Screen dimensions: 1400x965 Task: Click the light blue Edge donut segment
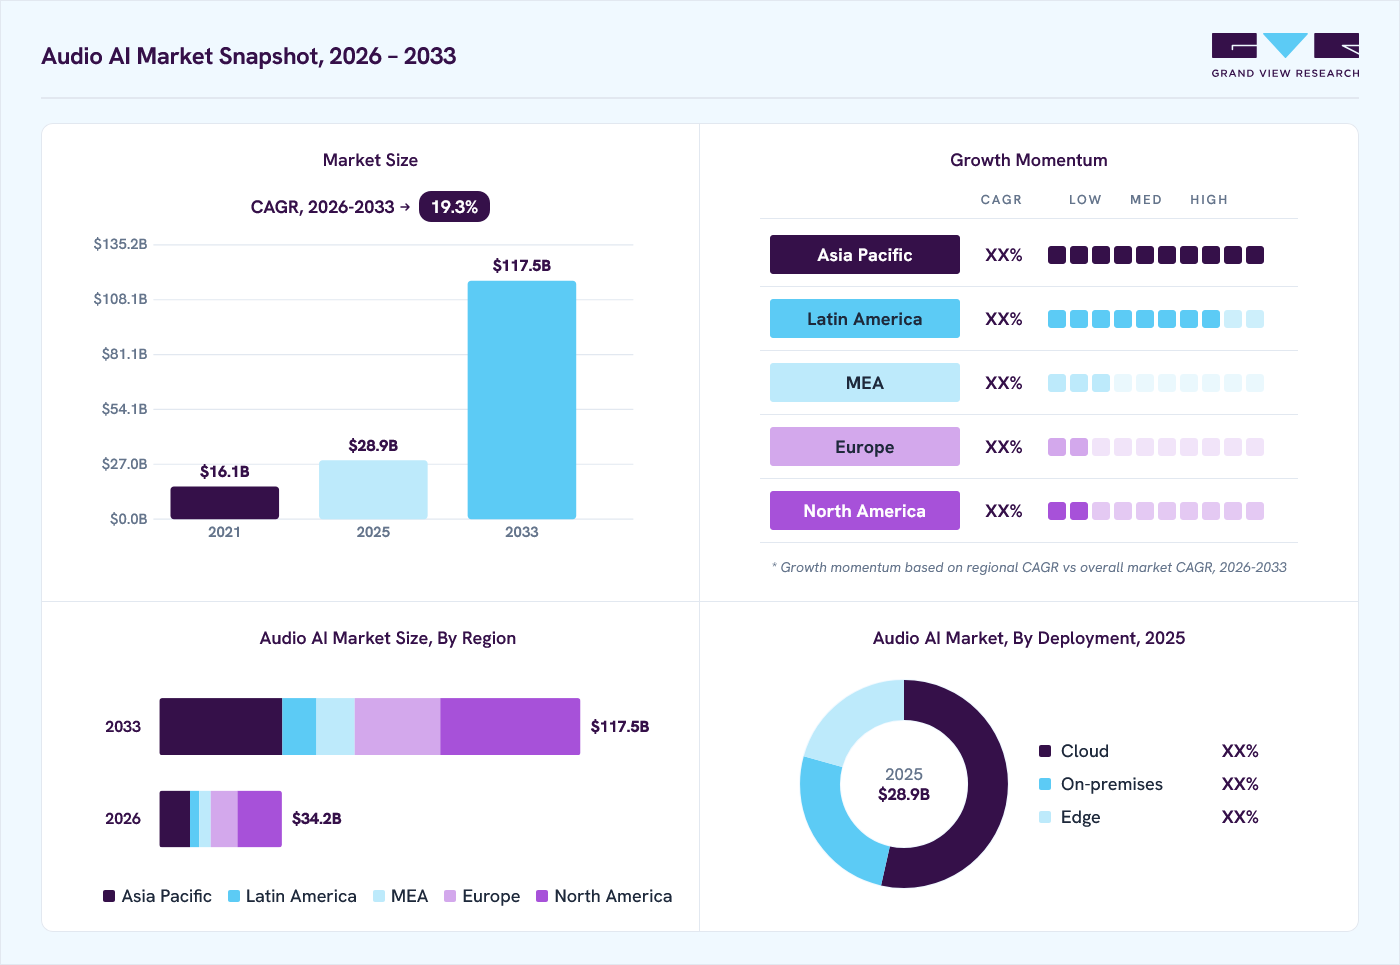(x=852, y=714)
